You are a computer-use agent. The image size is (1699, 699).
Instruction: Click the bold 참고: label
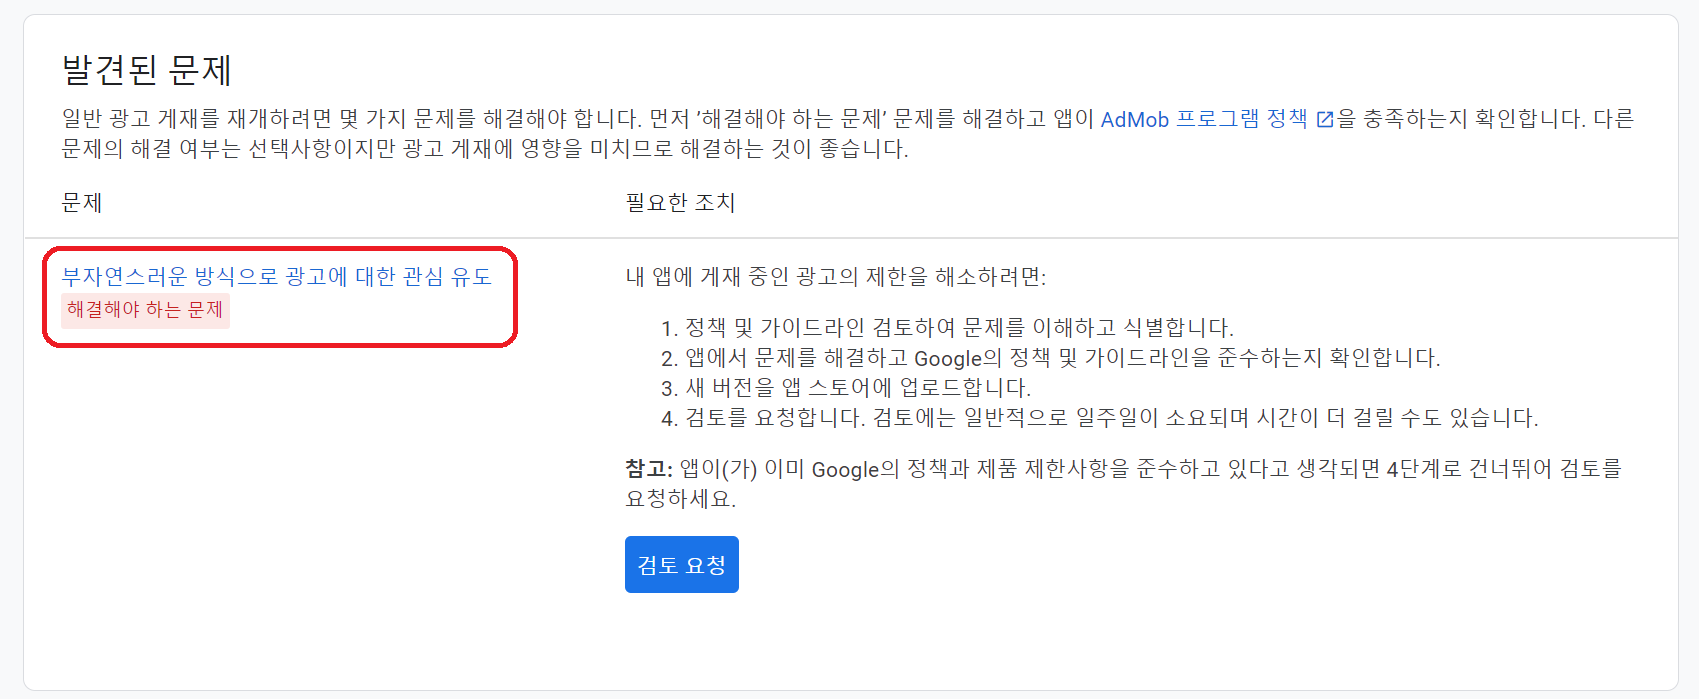(x=648, y=469)
